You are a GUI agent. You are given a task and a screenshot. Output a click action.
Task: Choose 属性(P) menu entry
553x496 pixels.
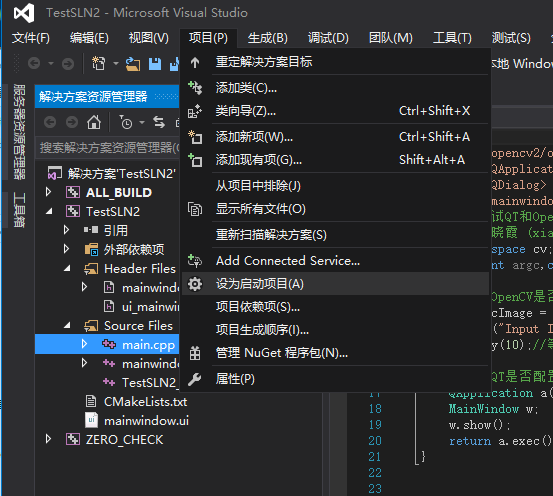(x=335, y=379)
